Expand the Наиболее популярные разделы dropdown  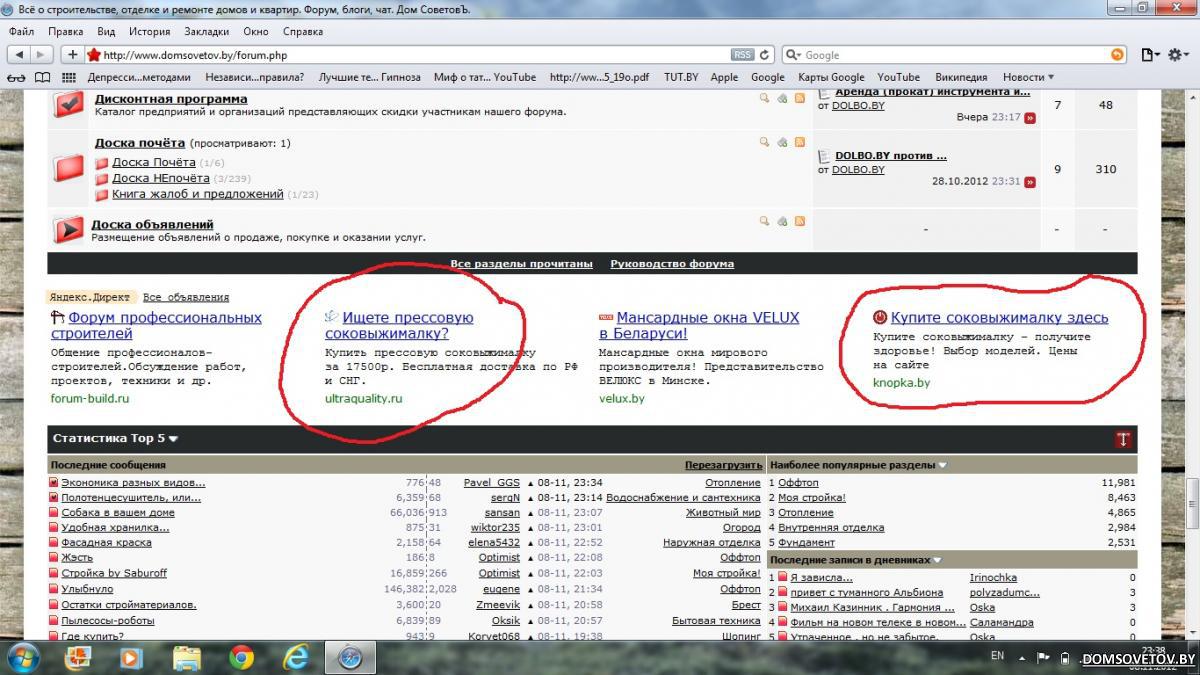coord(942,465)
